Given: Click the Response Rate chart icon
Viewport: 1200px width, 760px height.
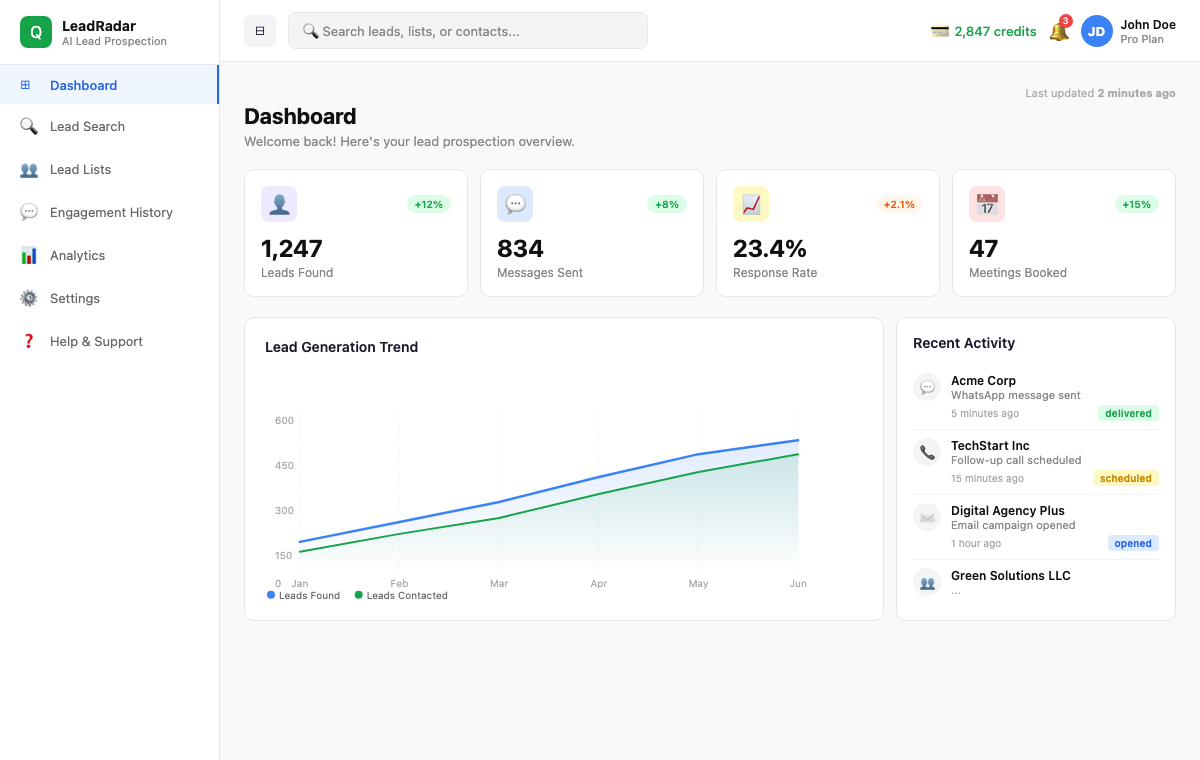Looking at the screenshot, I should pos(751,204).
